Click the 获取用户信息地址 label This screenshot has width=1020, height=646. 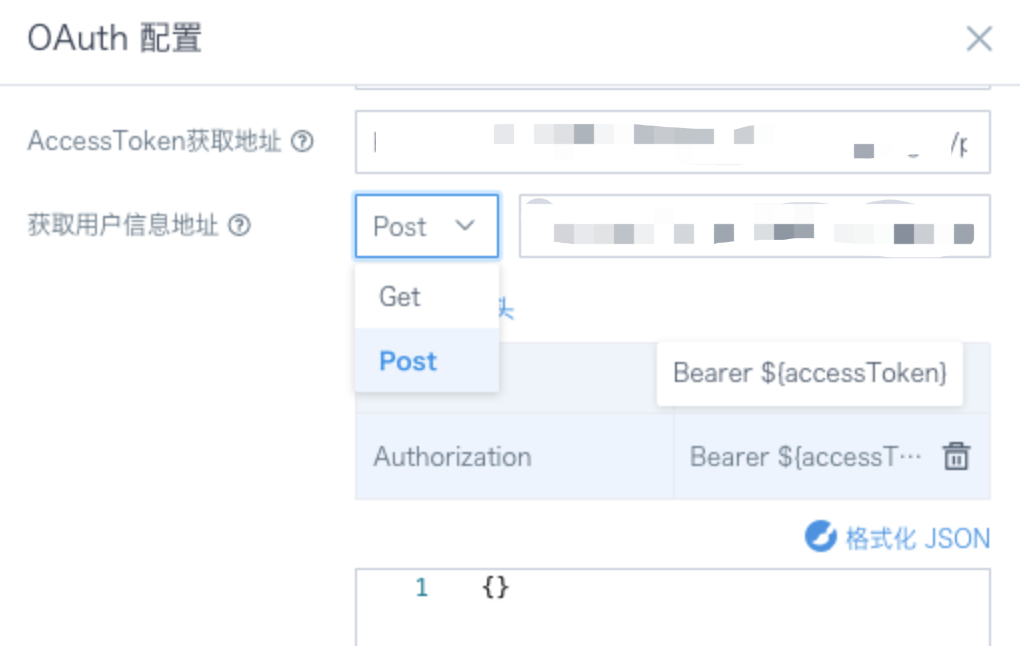click(122, 225)
